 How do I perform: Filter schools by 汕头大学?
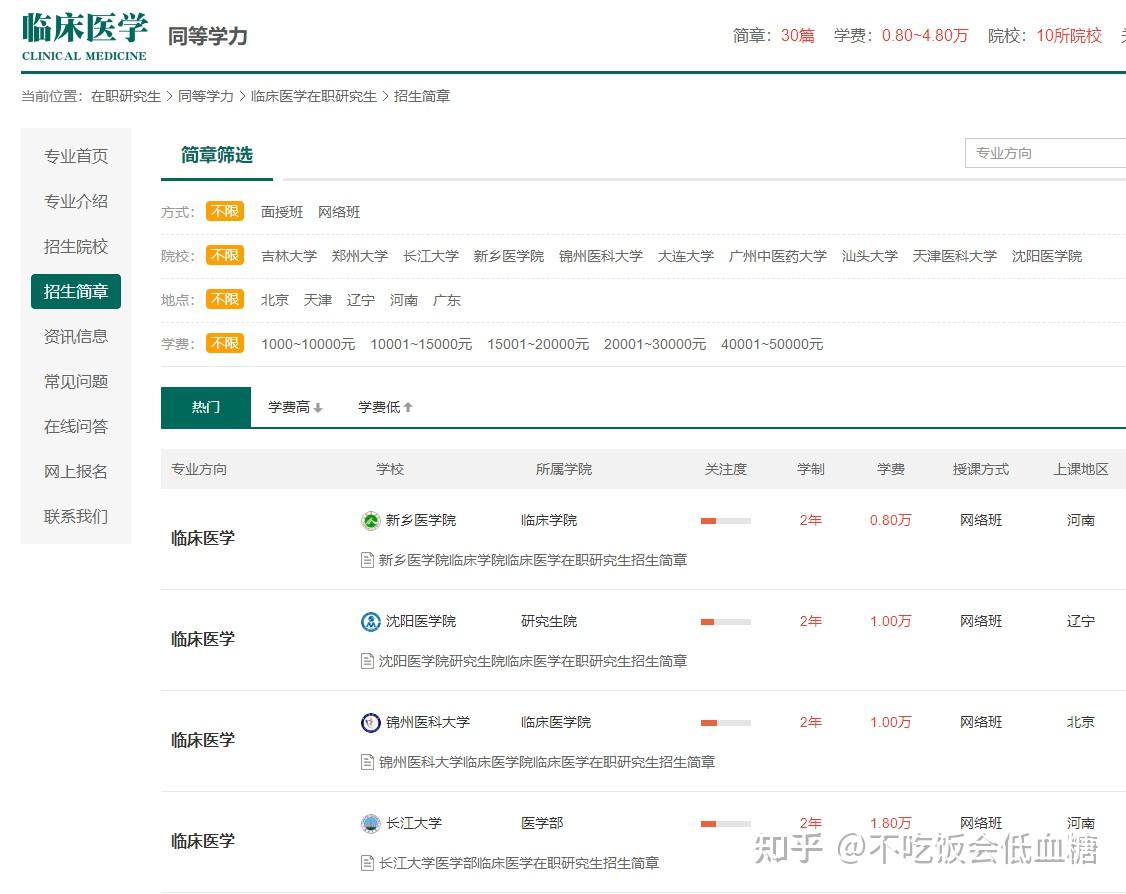click(870, 256)
